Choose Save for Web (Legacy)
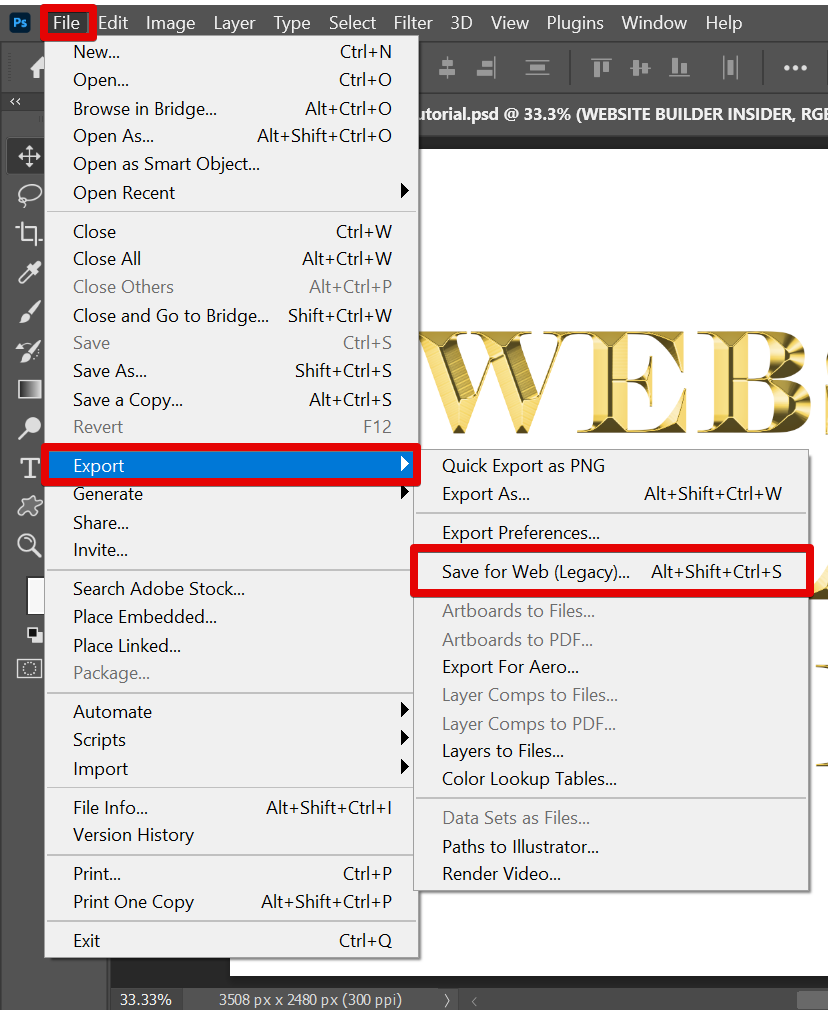 tap(611, 571)
